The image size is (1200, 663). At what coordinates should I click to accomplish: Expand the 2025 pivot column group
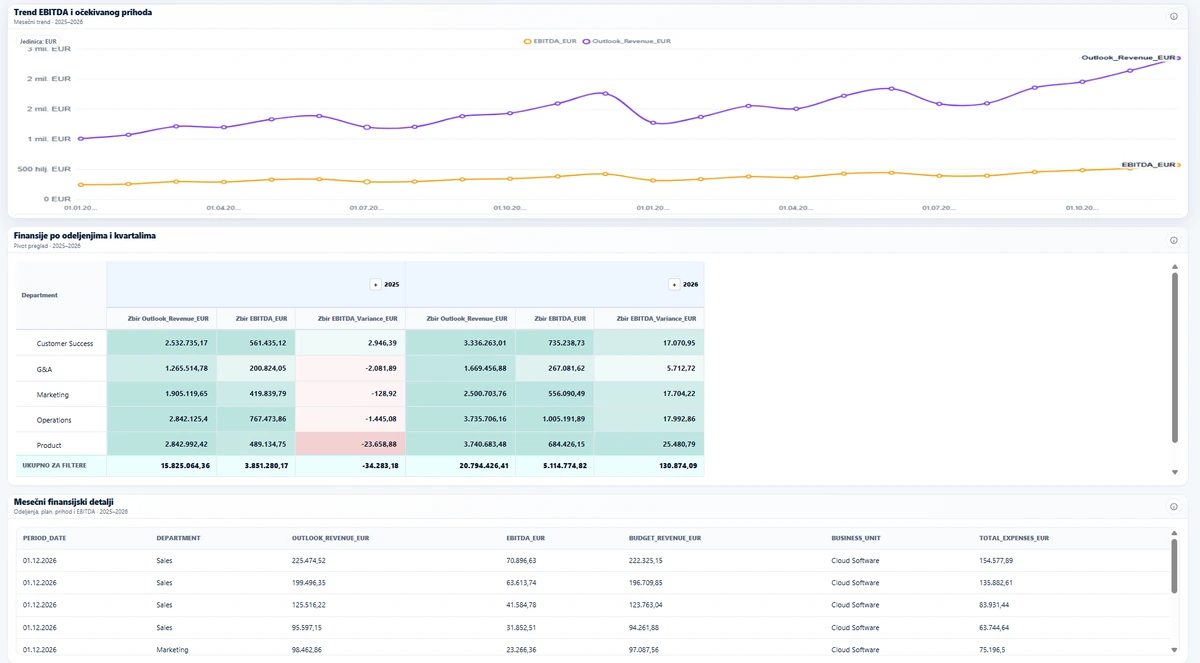(375, 284)
